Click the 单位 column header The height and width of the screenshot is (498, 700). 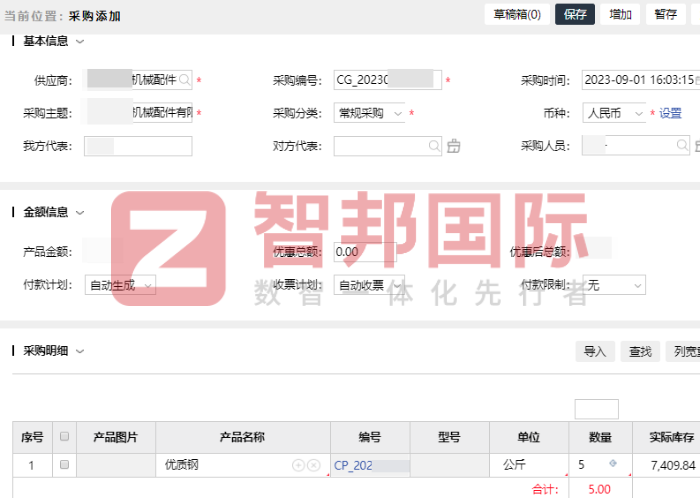coord(529,437)
